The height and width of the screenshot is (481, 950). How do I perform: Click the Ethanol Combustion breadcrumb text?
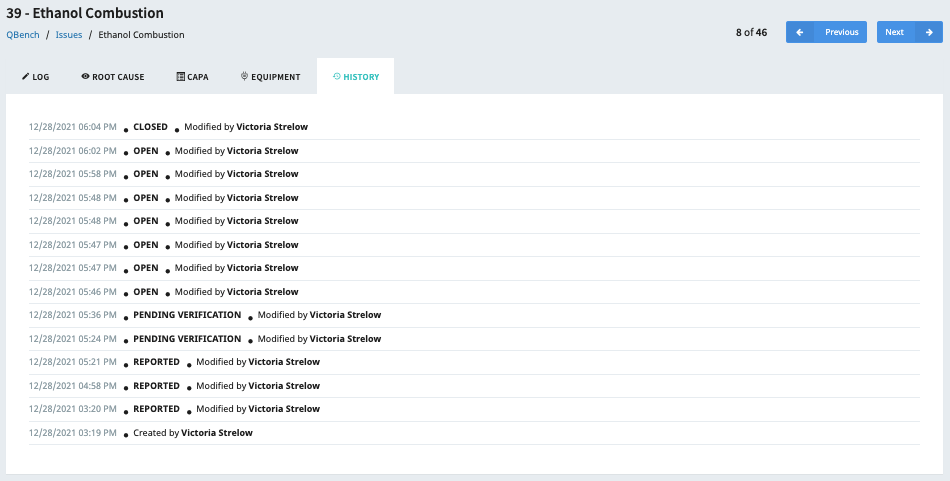[x=141, y=35]
